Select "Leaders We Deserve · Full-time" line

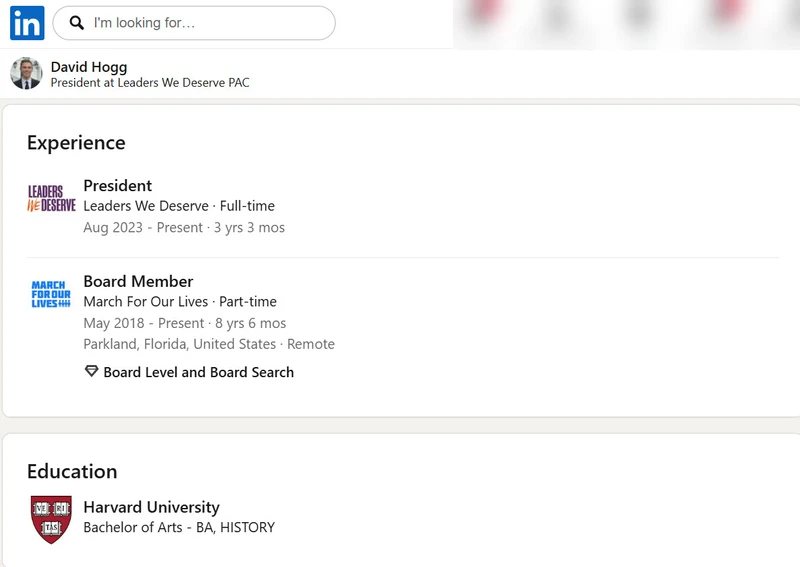pos(179,206)
